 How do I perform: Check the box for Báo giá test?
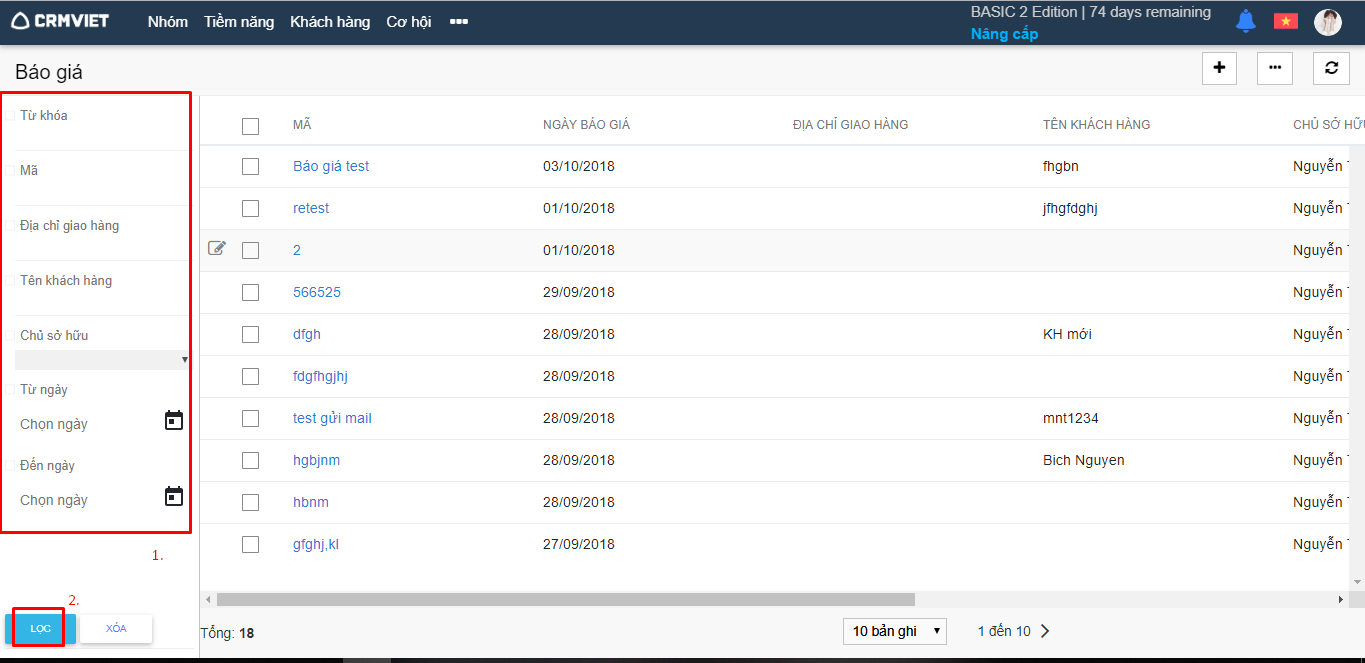pyautogui.click(x=250, y=167)
